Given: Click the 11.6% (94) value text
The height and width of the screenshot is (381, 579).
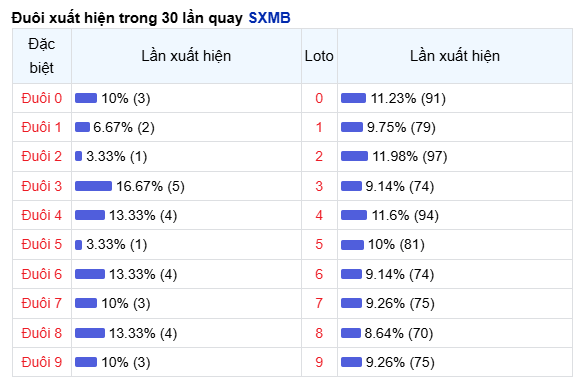Looking at the screenshot, I should coord(405,215).
